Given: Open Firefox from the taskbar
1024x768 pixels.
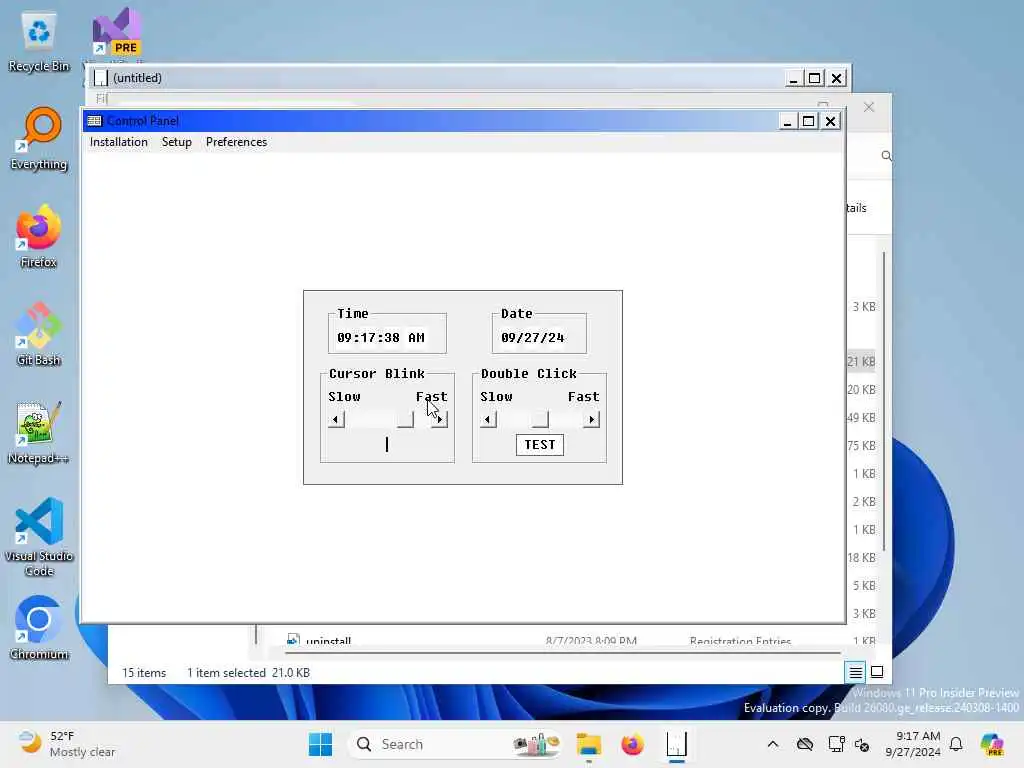Looking at the screenshot, I should tap(632, 744).
